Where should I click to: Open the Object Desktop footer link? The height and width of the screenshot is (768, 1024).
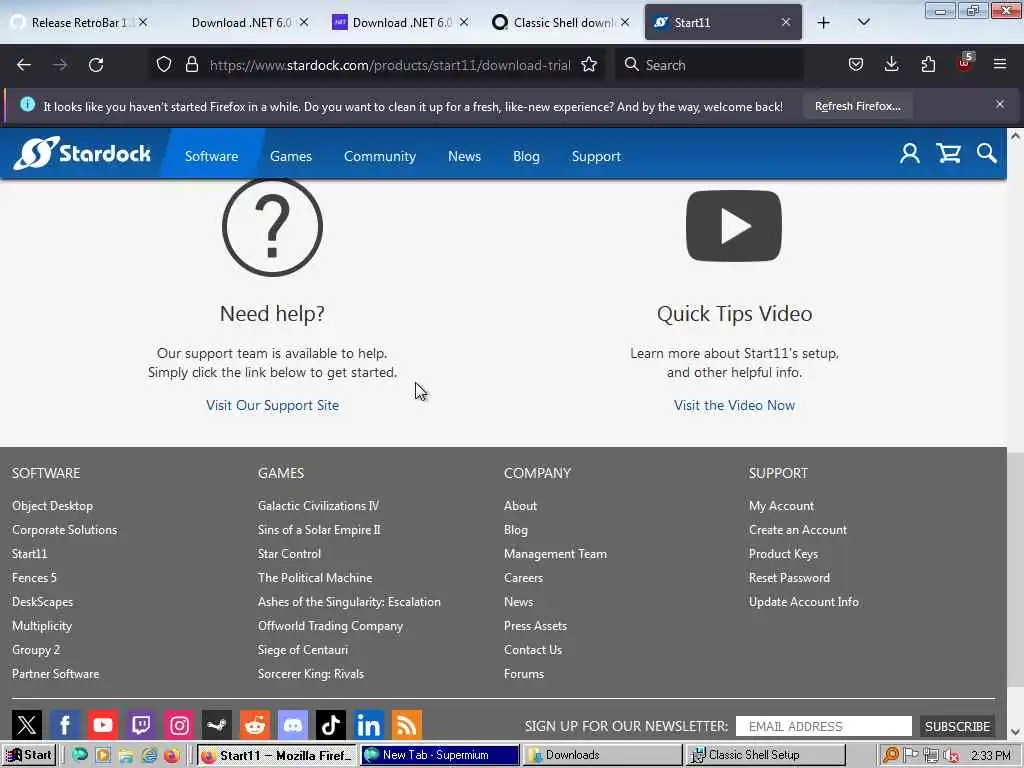[x=52, y=505]
